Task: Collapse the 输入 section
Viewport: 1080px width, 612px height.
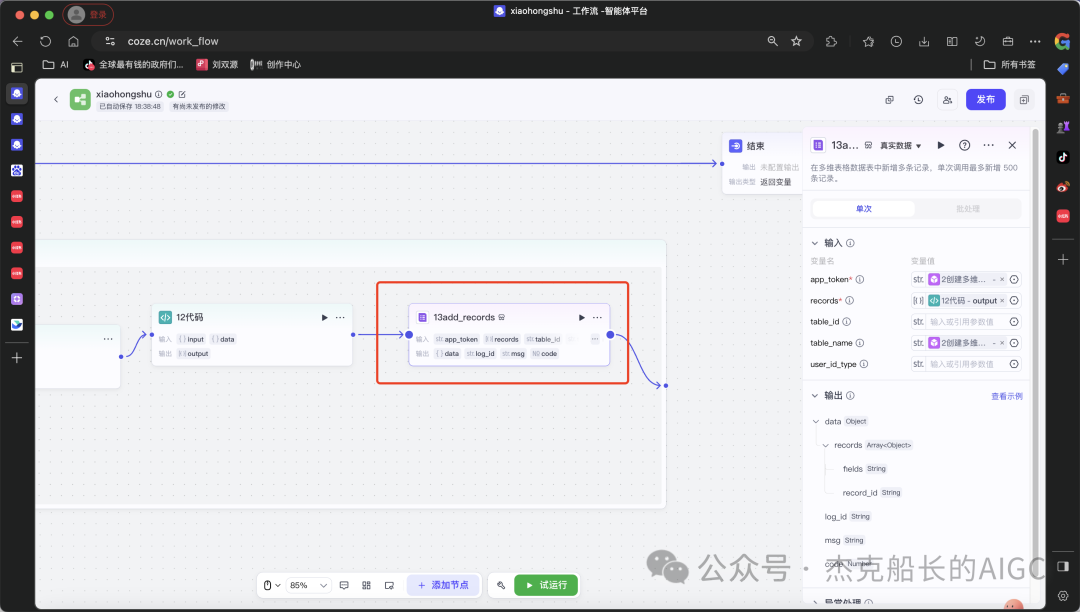Action: click(x=815, y=243)
